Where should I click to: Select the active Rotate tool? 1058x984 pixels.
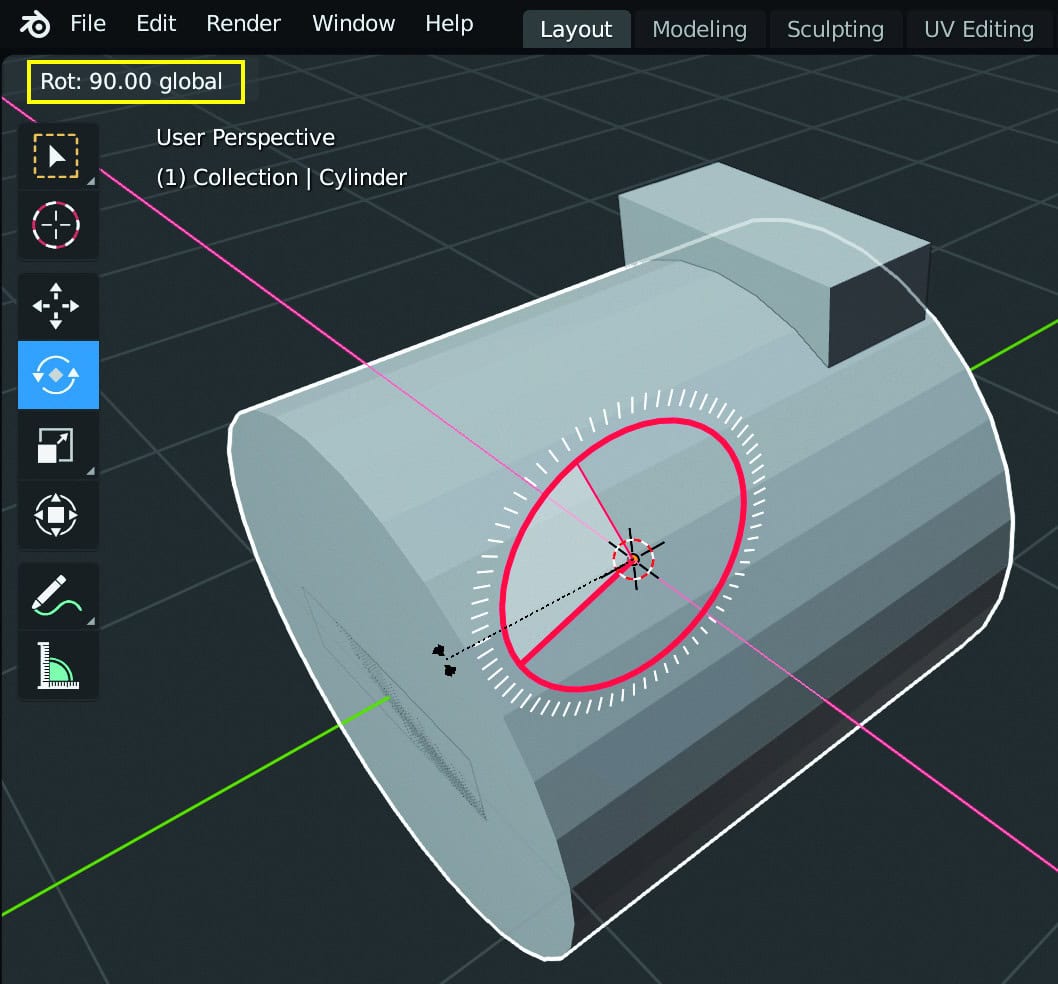[57, 375]
